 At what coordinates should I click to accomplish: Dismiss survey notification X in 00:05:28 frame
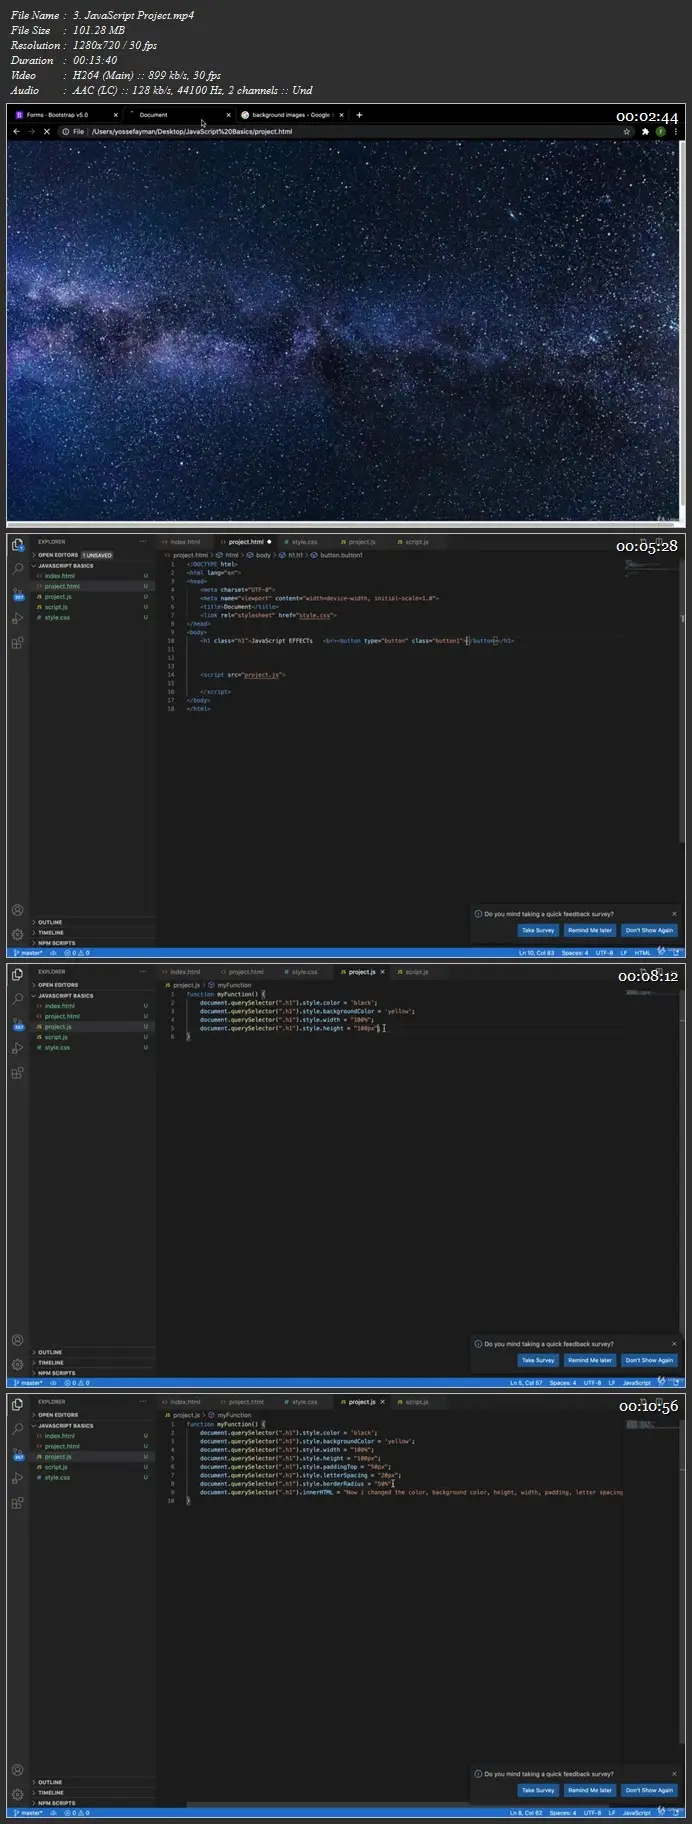674,914
